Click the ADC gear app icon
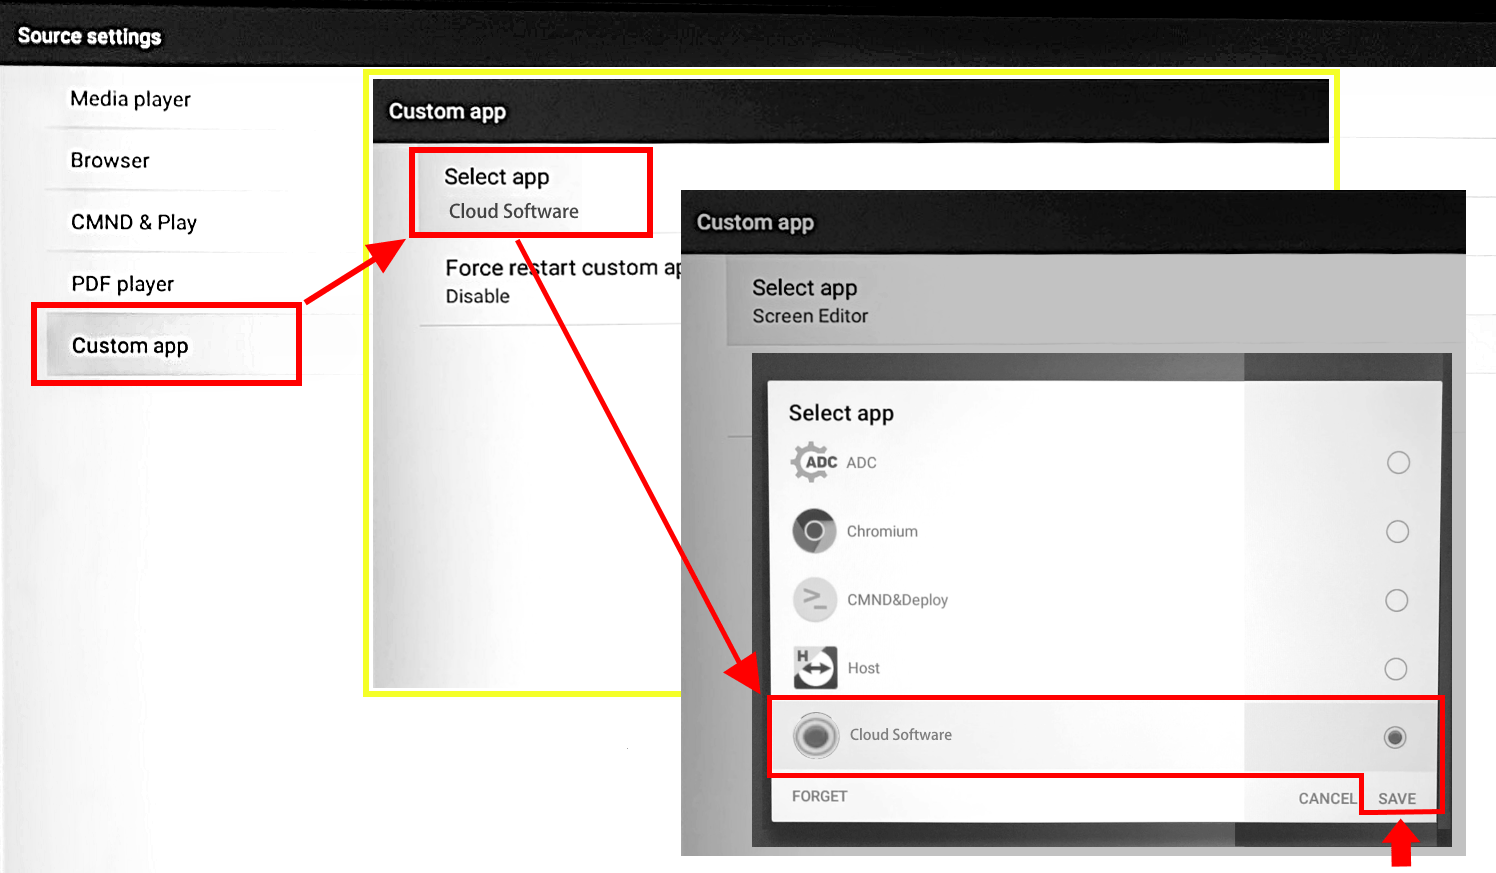The width and height of the screenshot is (1496, 873). click(x=814, y=462)
